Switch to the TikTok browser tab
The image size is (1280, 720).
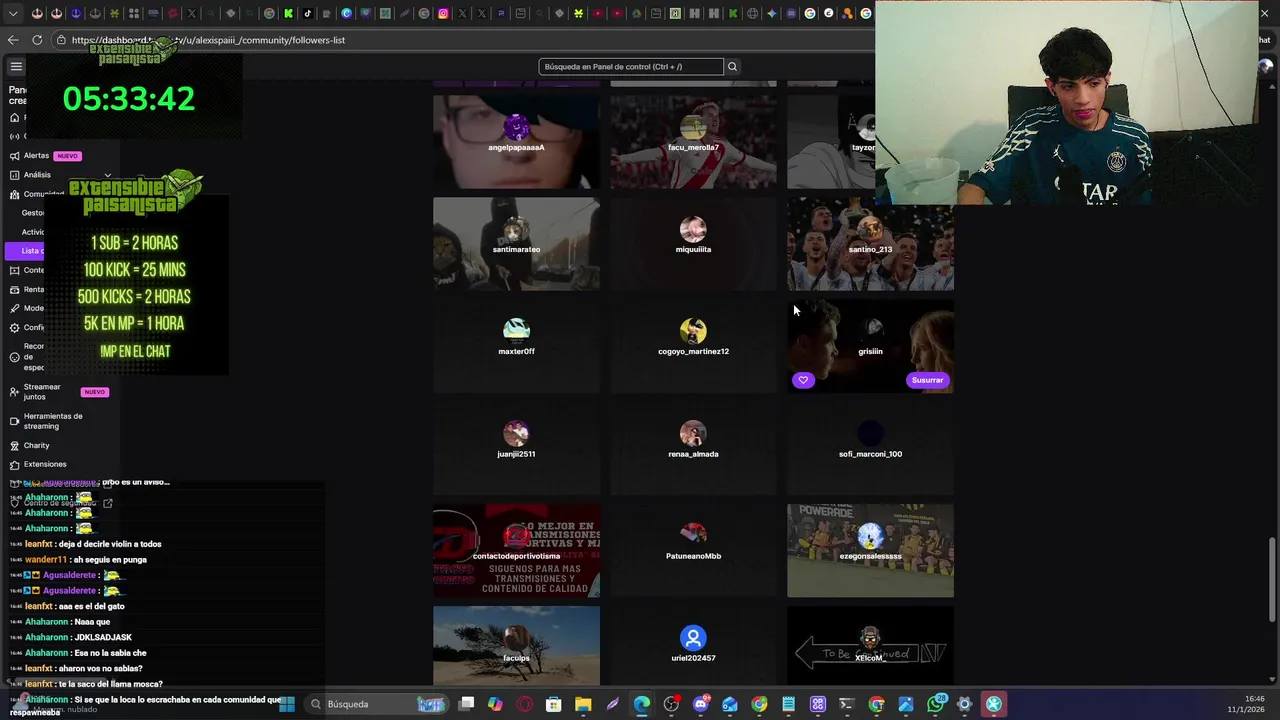click(307, 13)
